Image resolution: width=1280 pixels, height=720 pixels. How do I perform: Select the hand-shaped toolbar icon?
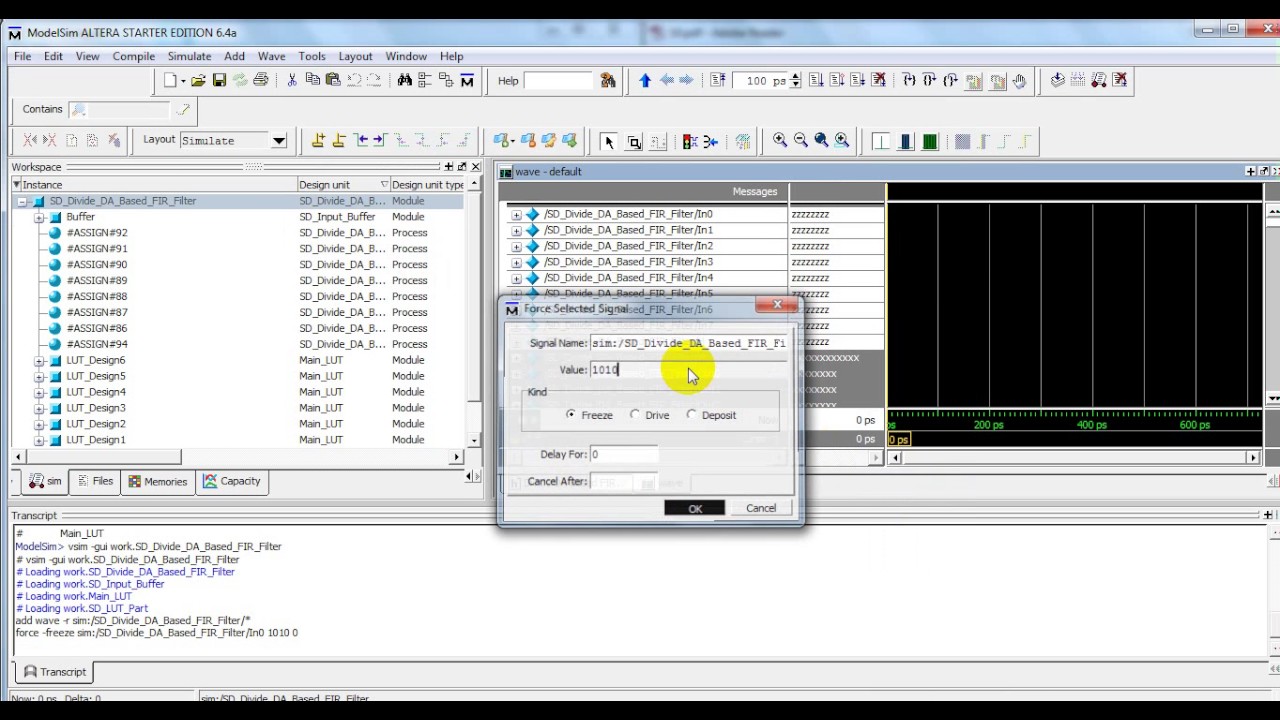click(x=1019, y=81)
